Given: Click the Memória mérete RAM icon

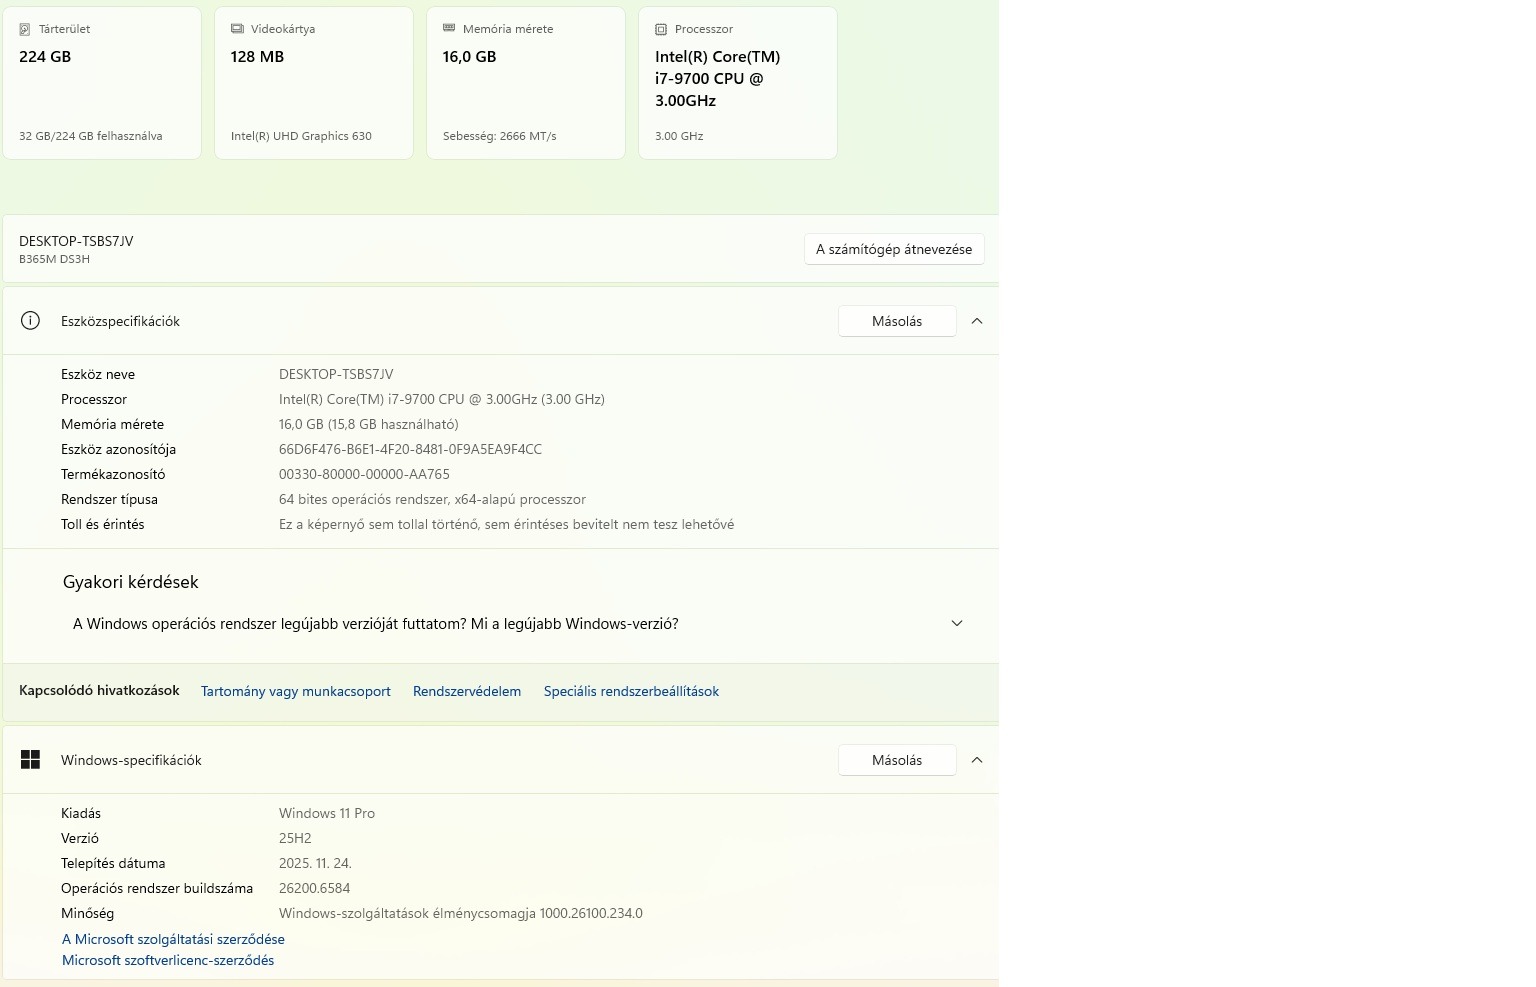Looking at the screenshot, I should (x=449, y=29).
